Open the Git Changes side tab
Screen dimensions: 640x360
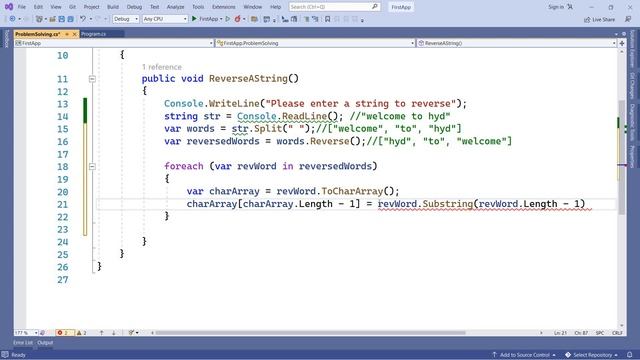(x=633, y=86)
